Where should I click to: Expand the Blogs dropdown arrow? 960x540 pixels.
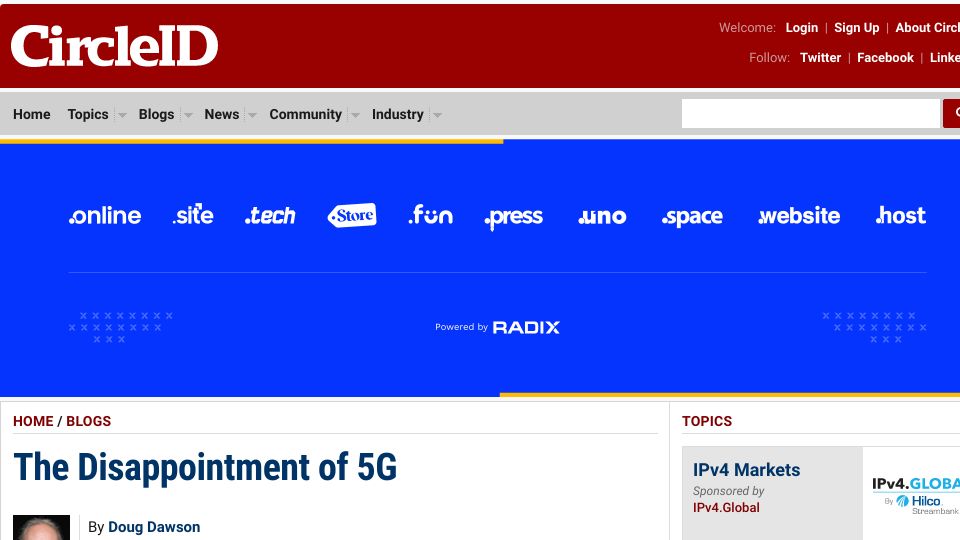[x=188, y=114]
